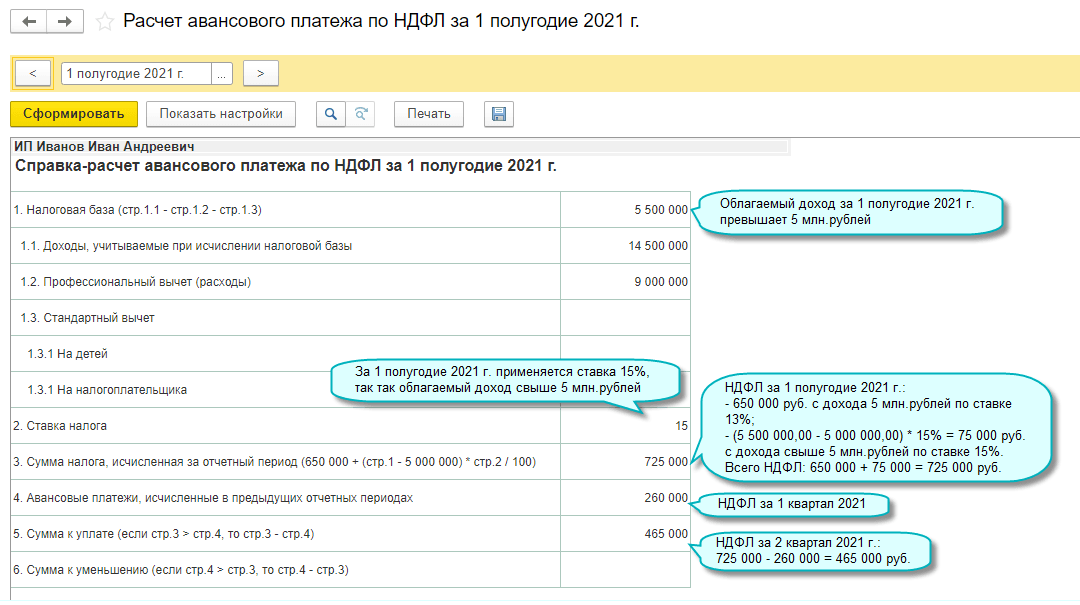This screenshot has height=605, width=1080.
Task: Open period selection with ellipsis button
Action: click(x=222, y=73)
